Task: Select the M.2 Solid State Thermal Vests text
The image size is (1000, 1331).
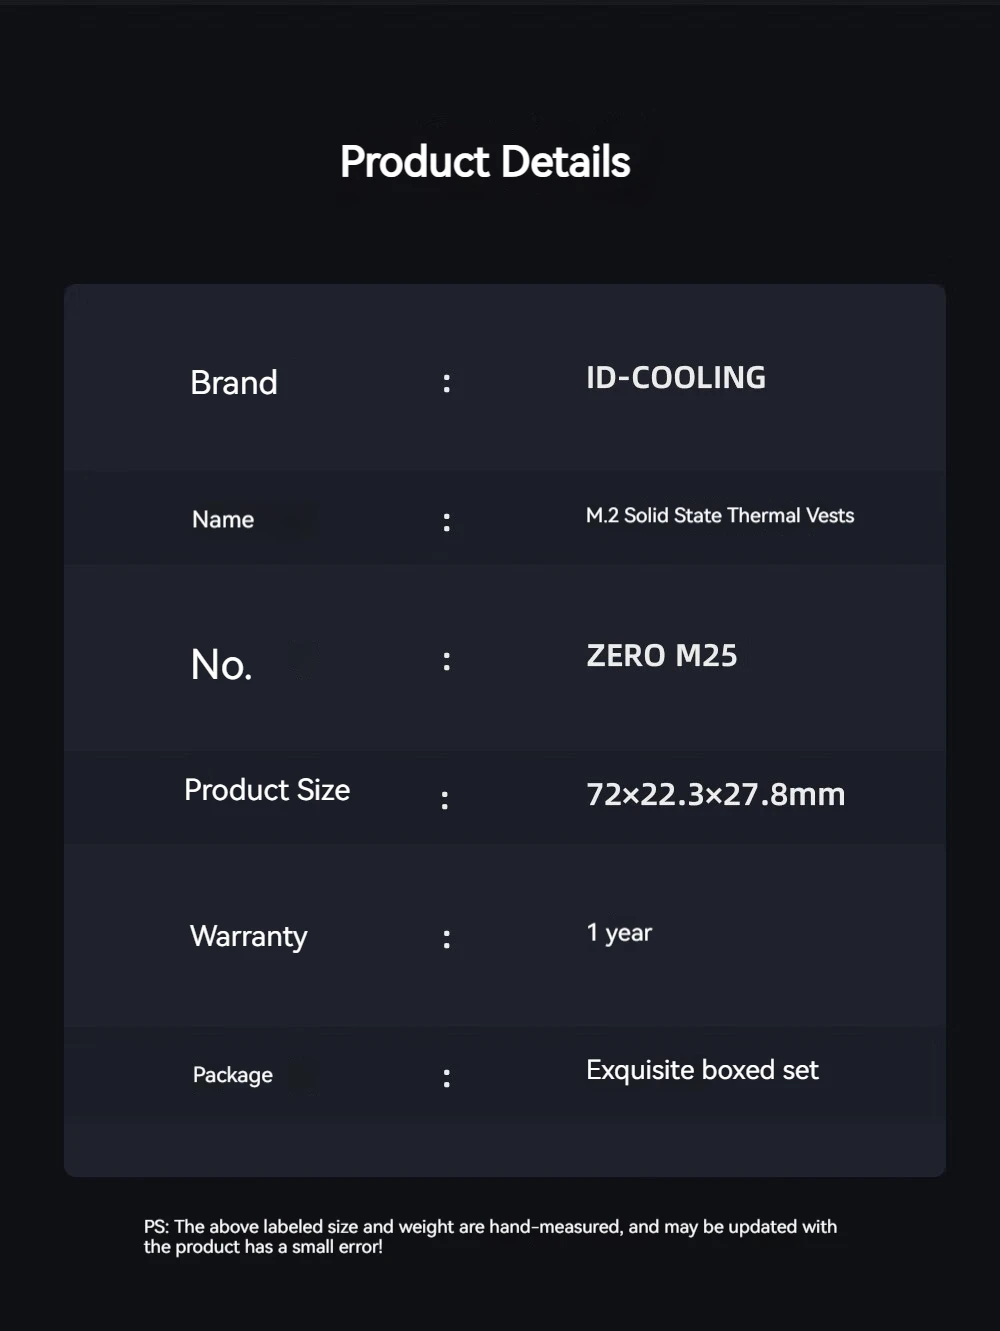Action: (720, 516)
